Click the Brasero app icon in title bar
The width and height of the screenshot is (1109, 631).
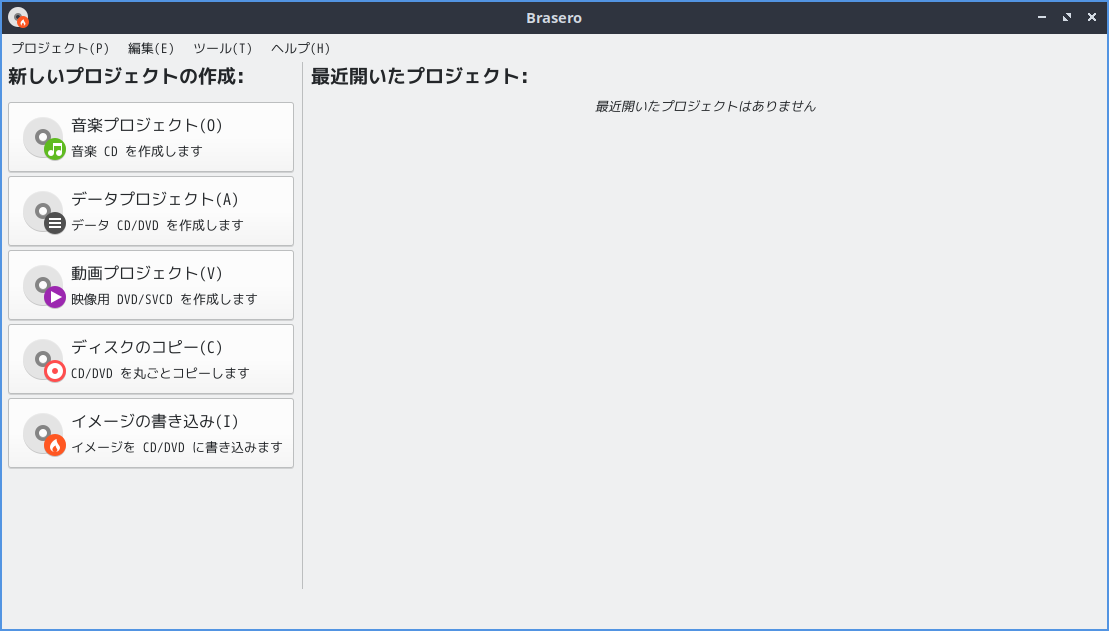[18, 18]
